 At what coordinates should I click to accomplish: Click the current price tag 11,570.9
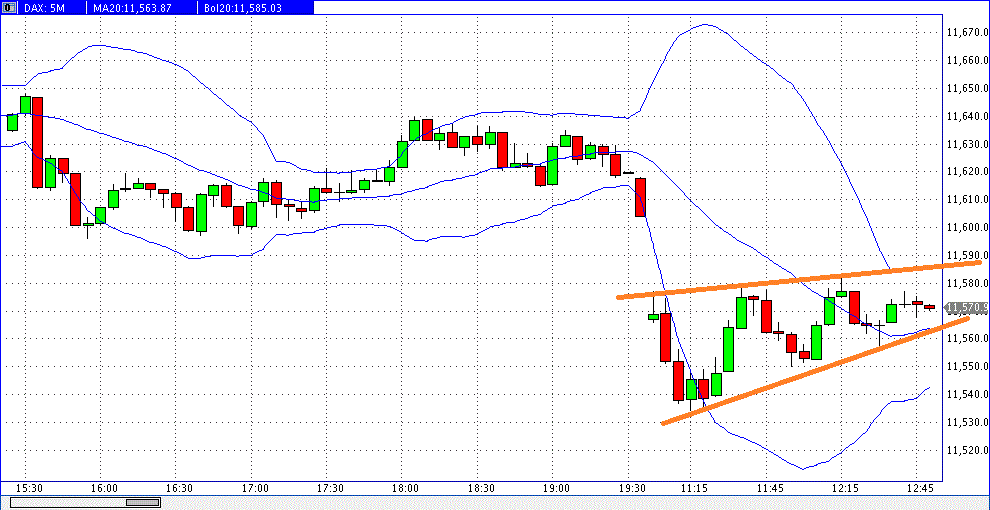click(967, 307)
